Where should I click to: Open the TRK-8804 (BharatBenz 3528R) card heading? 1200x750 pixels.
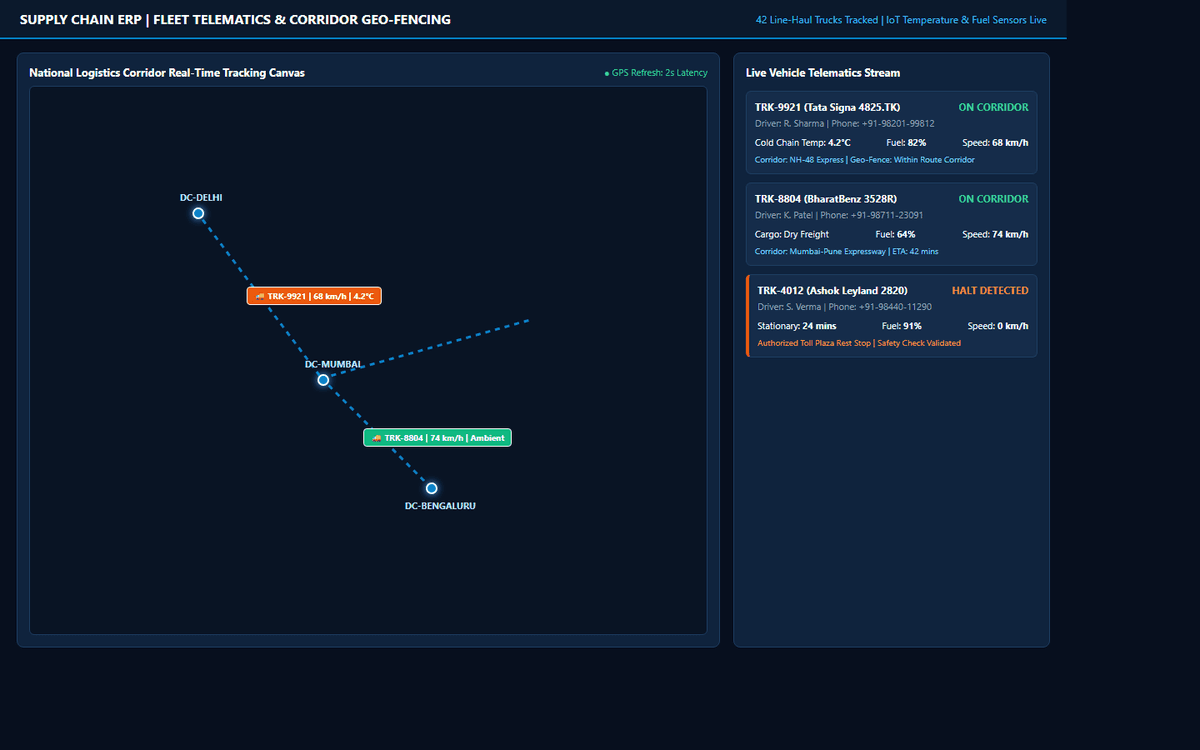pyautogui.click(x=826, y=199)
